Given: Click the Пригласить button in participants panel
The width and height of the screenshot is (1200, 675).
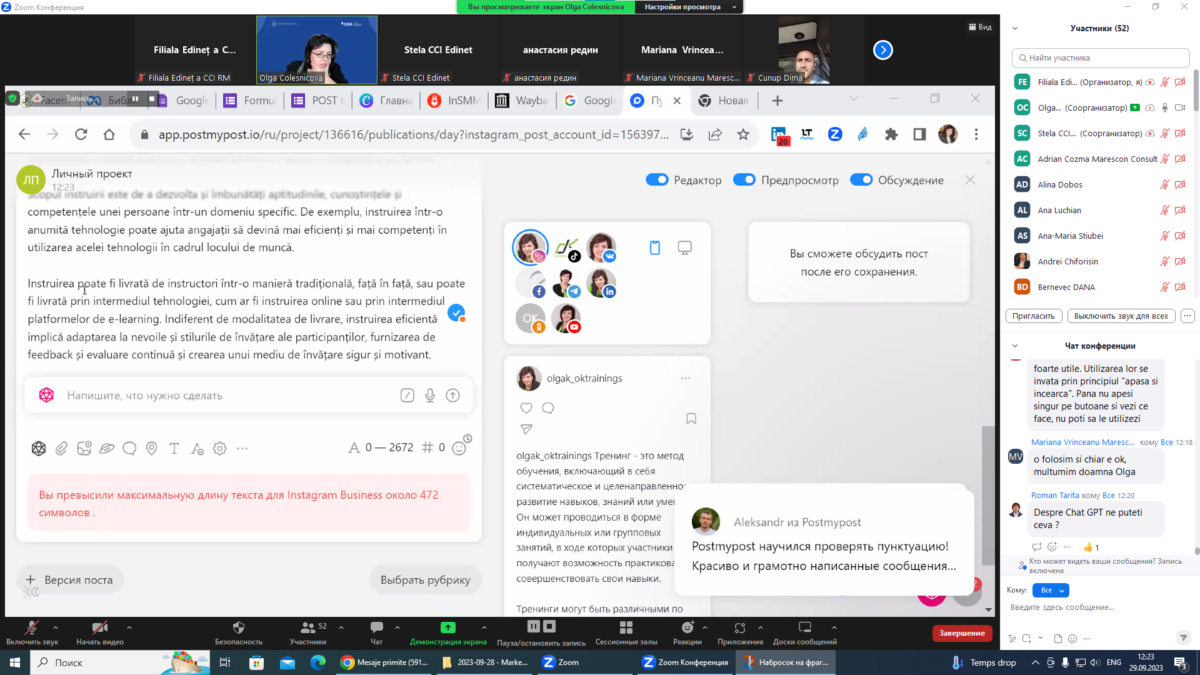Looking at the screenshot, I should point(1034,315).
